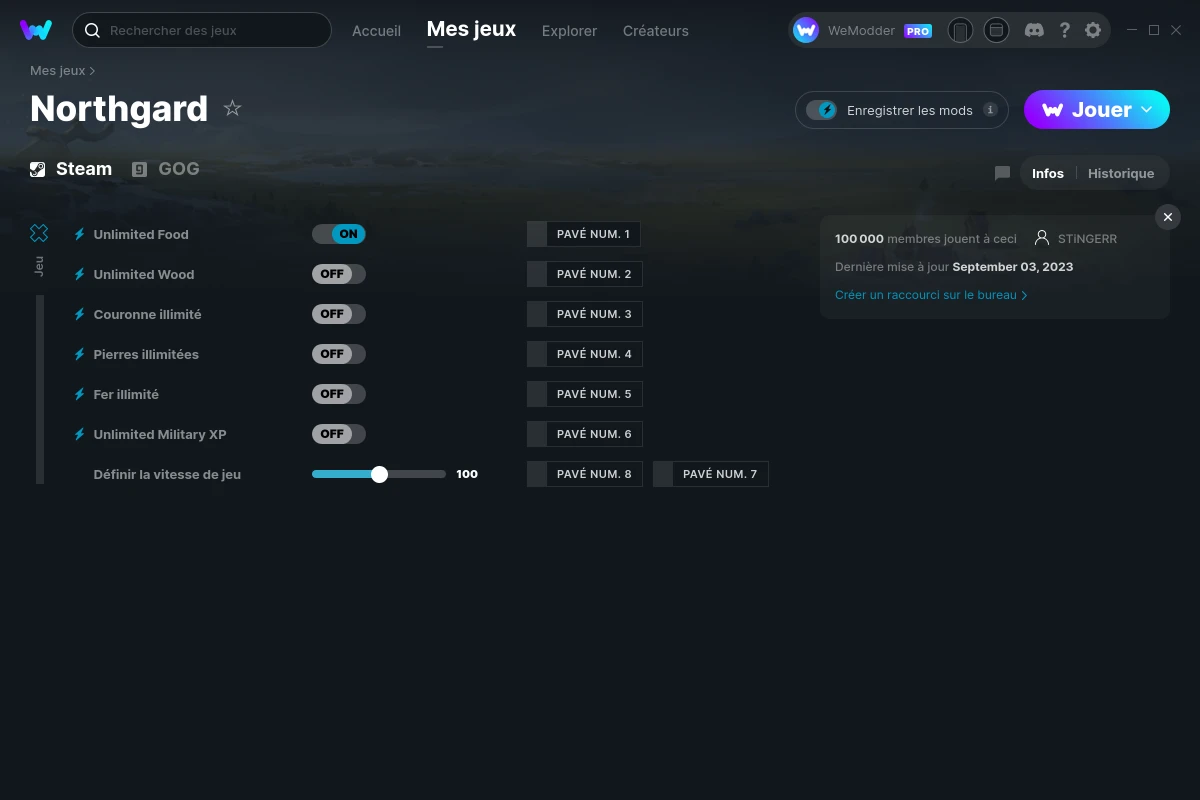The height and width of the screenshot is (800, 1200).
Task: Click lightning icon beside Unlimited Food
Action: pos(79,234)
